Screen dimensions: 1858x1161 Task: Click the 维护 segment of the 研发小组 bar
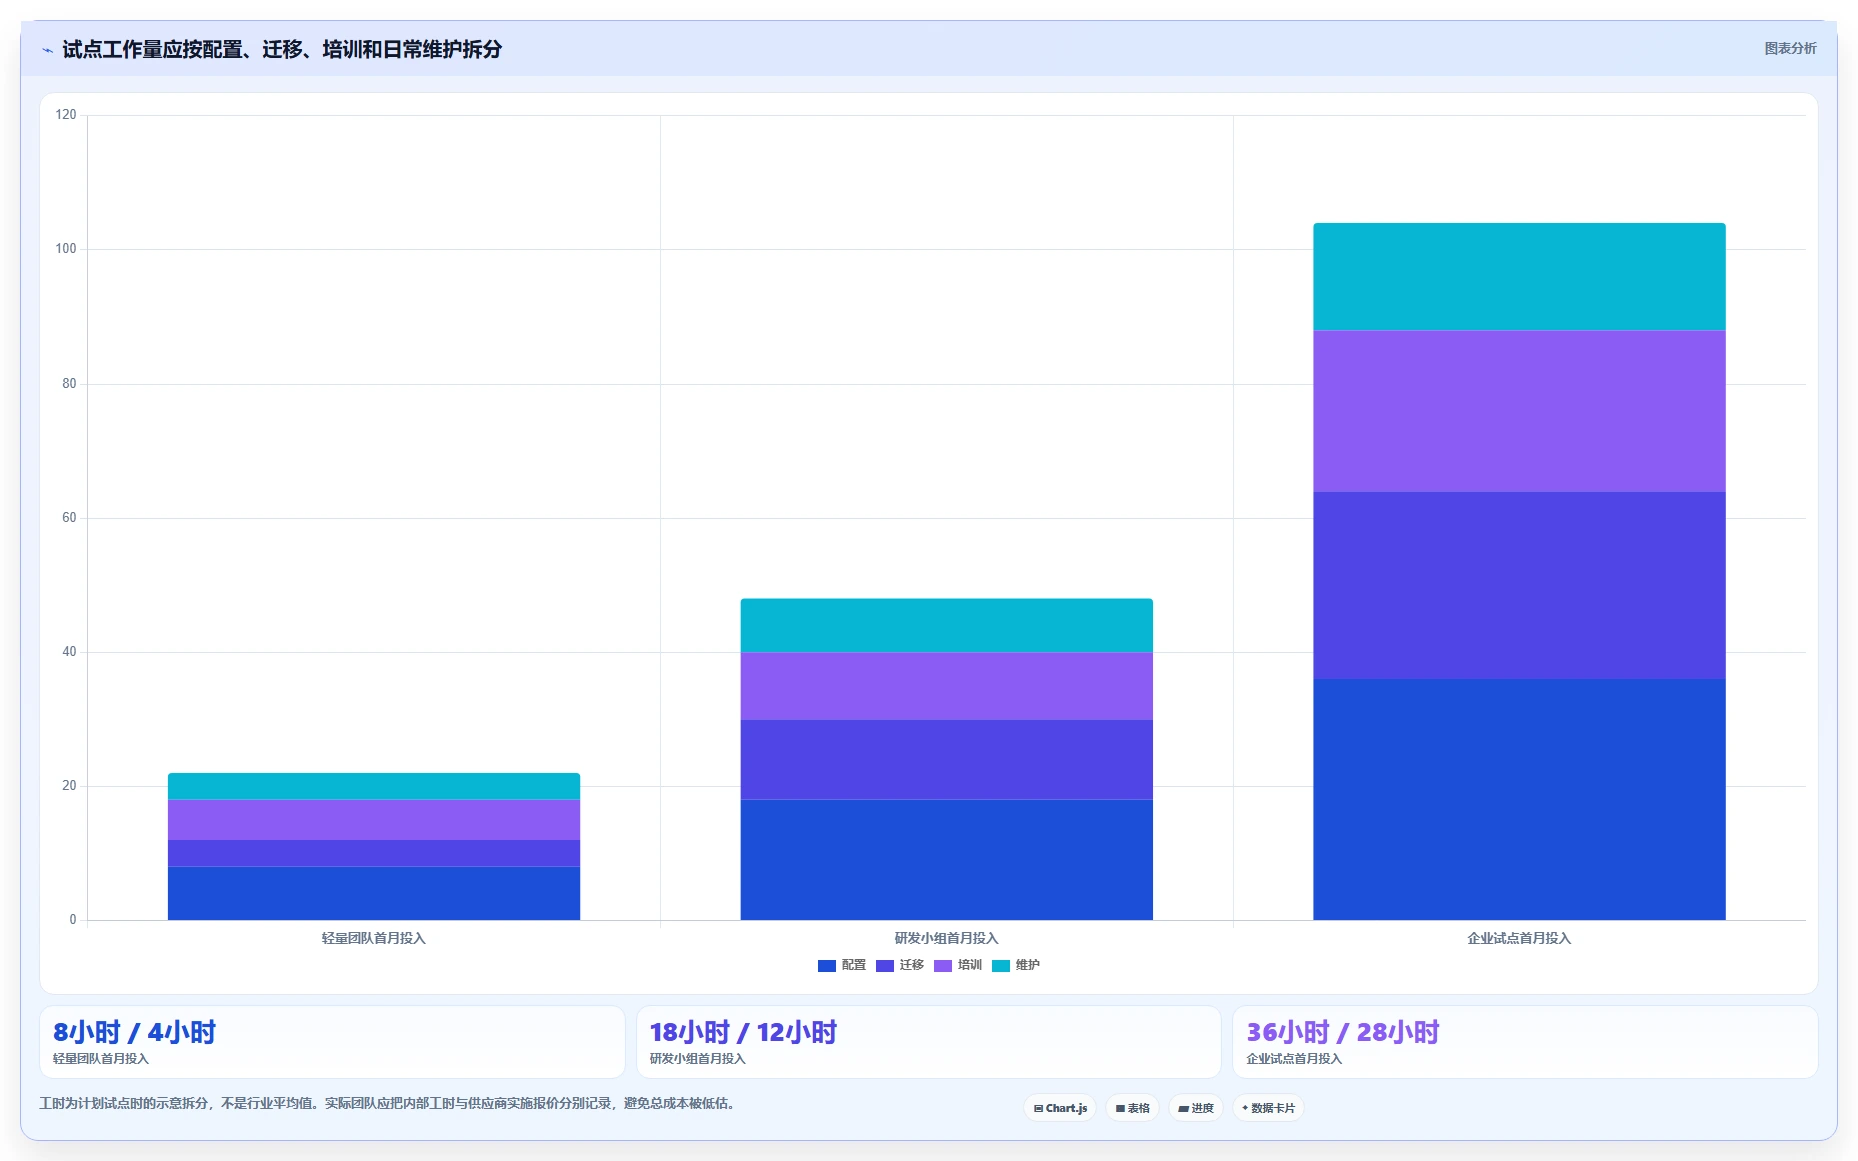click(x=946, y=625)
